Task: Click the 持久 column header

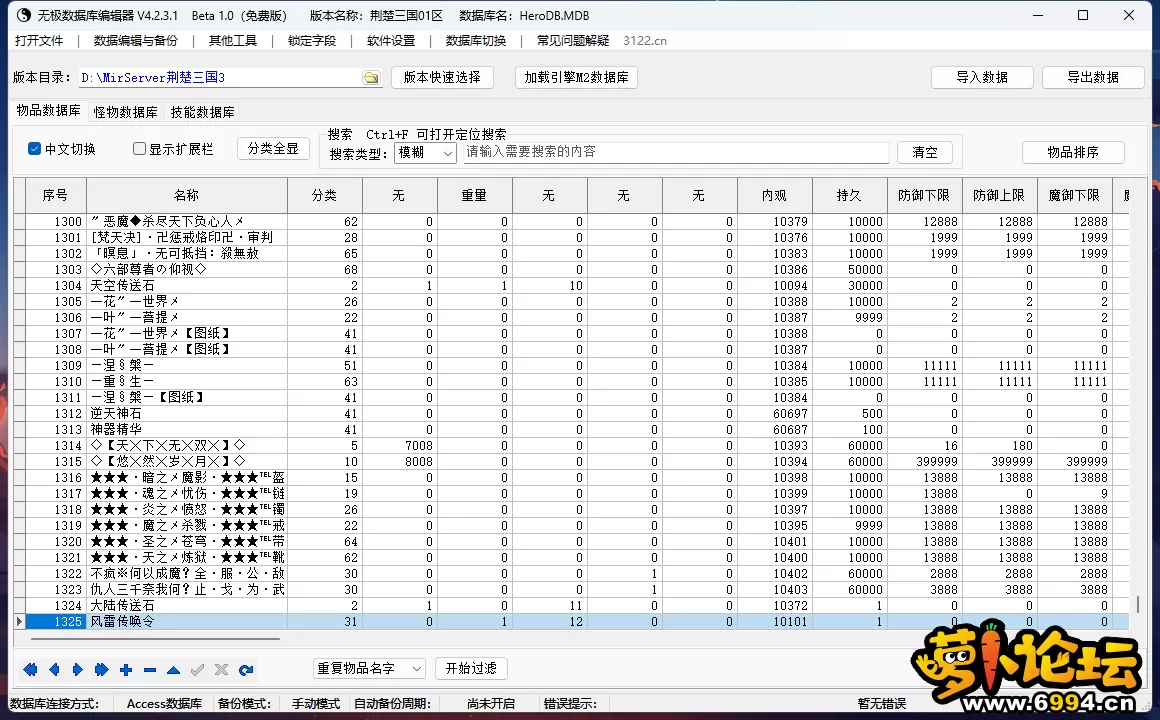Action: point(849,195)
